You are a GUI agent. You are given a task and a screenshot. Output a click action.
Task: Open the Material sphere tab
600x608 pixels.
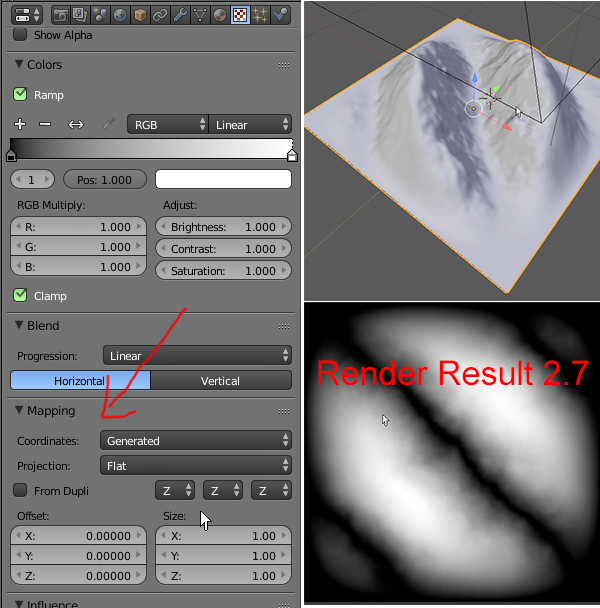pyautogui.click(x=220, y=15)
